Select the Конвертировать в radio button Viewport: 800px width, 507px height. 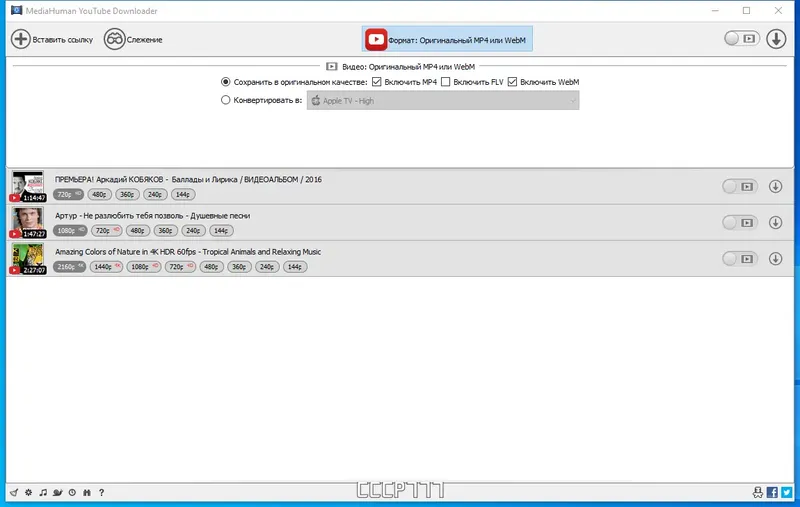[x=226, y=100]
